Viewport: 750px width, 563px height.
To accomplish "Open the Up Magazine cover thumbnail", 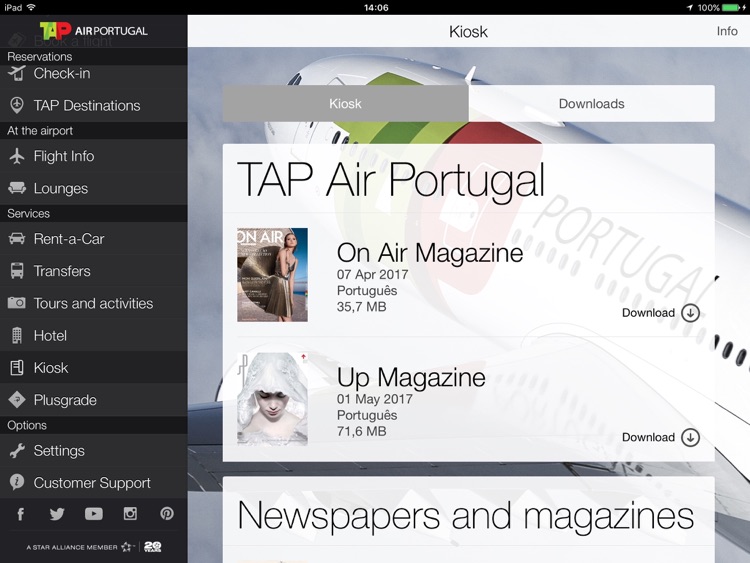I will pyautogui.click(x=272, y=399).
